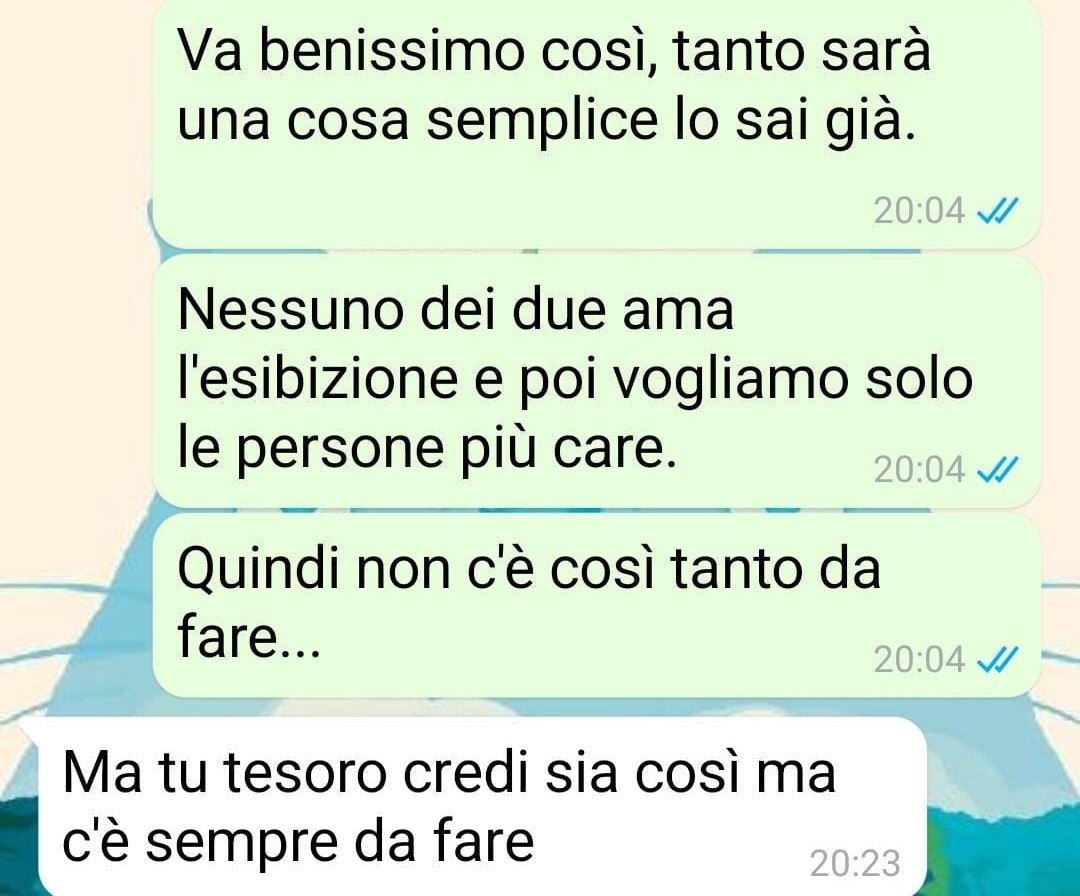Viewport: 1080px width, 896px height.
Task: Select the 'Nessuno dei due ama l'esibizione' bubble
Action: click(x=596, y=381)
